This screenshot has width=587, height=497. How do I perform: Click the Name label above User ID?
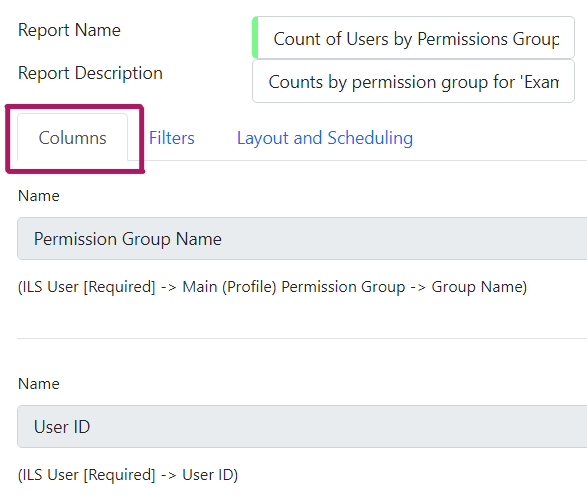click(39, 384)
